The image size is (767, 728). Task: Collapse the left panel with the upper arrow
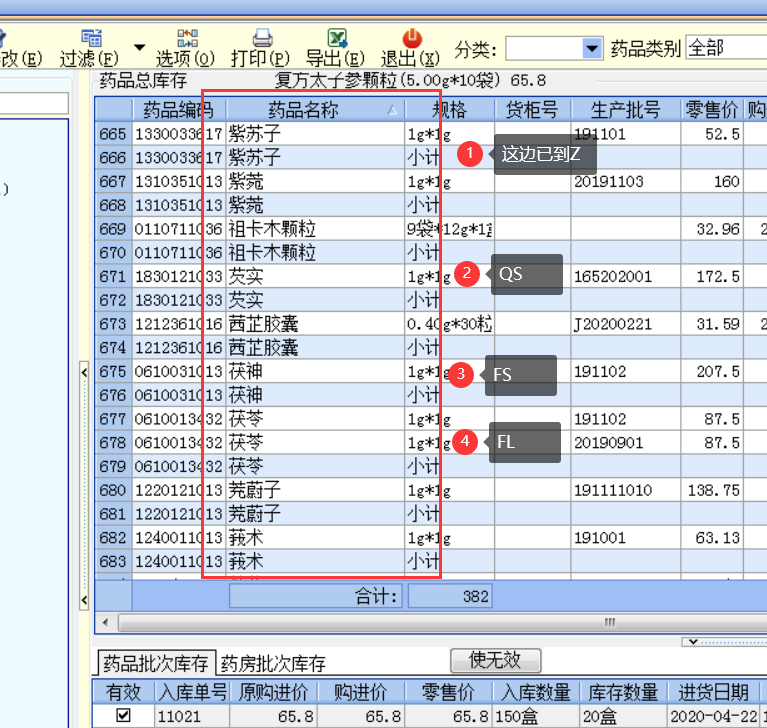click(x=84, y=373)
